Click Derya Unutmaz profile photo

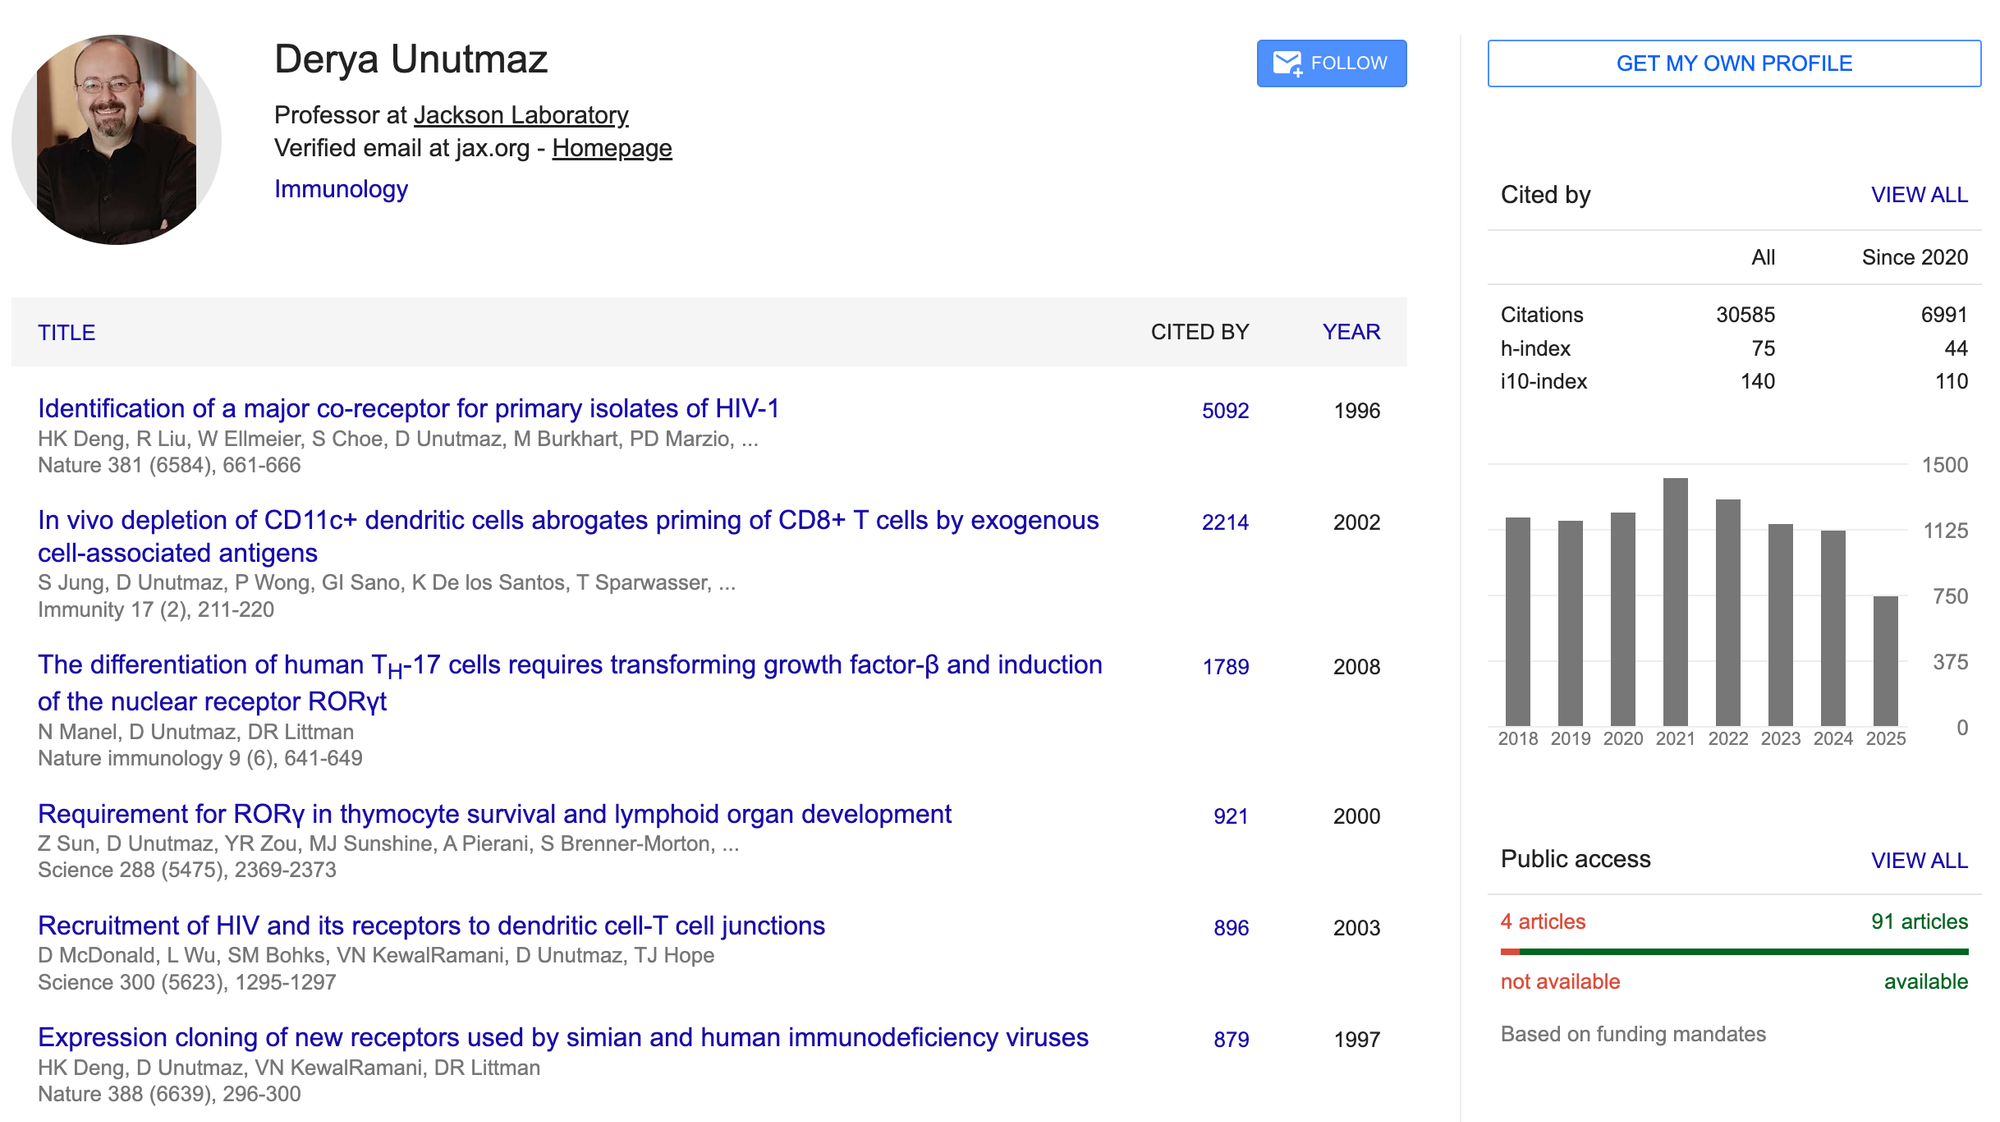[x=117, y=140]
